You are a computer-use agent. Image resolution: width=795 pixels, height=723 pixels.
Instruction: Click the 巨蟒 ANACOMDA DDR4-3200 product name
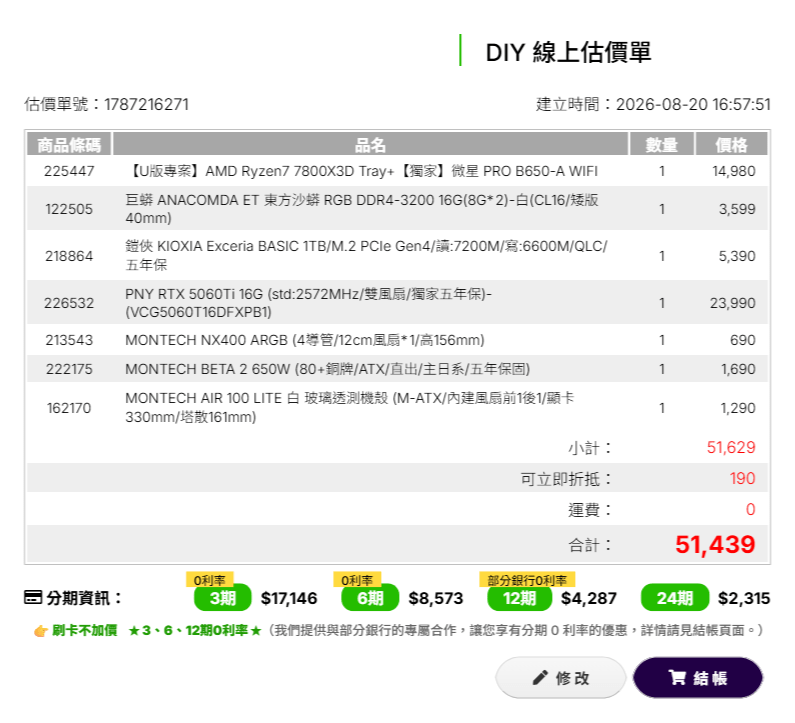click(362, 209)
